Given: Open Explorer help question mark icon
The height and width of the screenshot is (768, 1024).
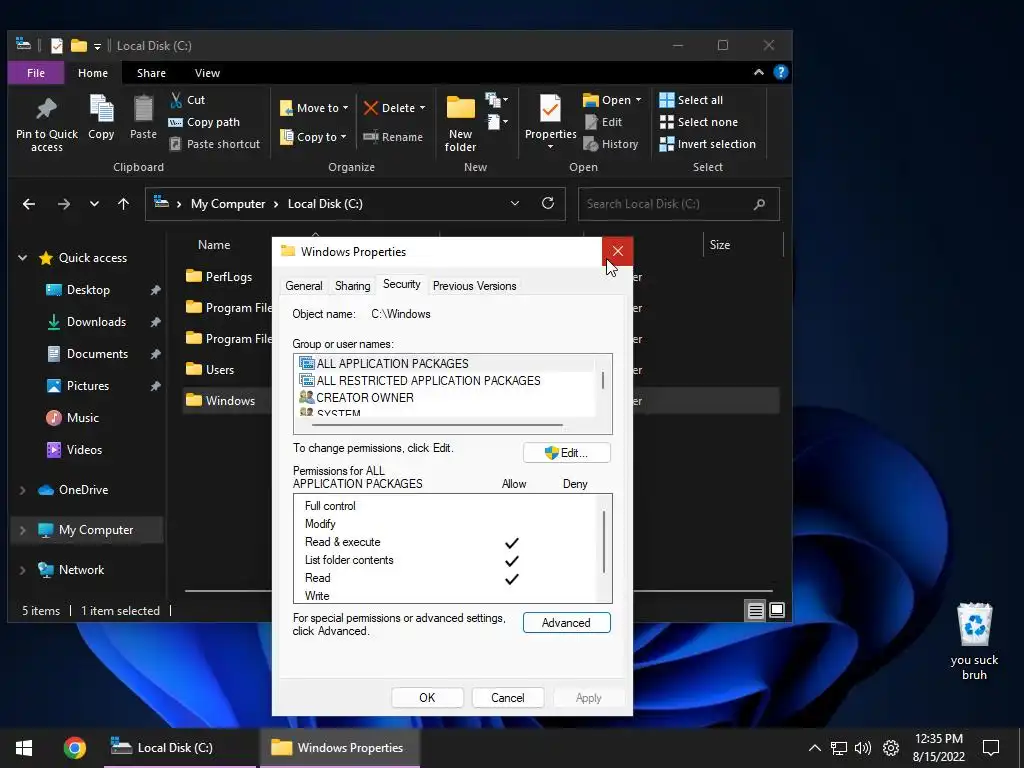Looking at the screenshot, I should [x=780, y=72].
